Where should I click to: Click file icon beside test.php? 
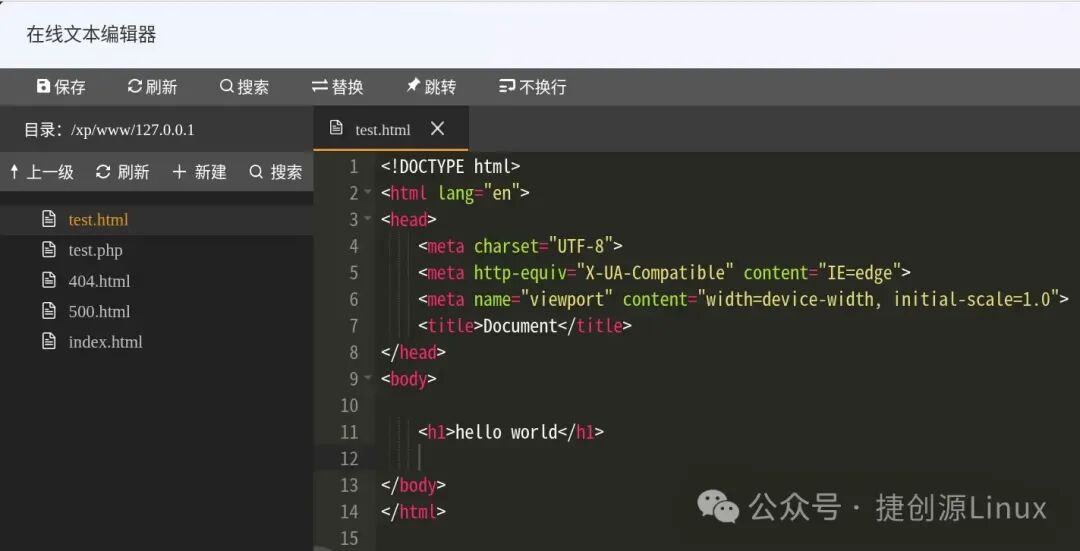click(49, 249)
